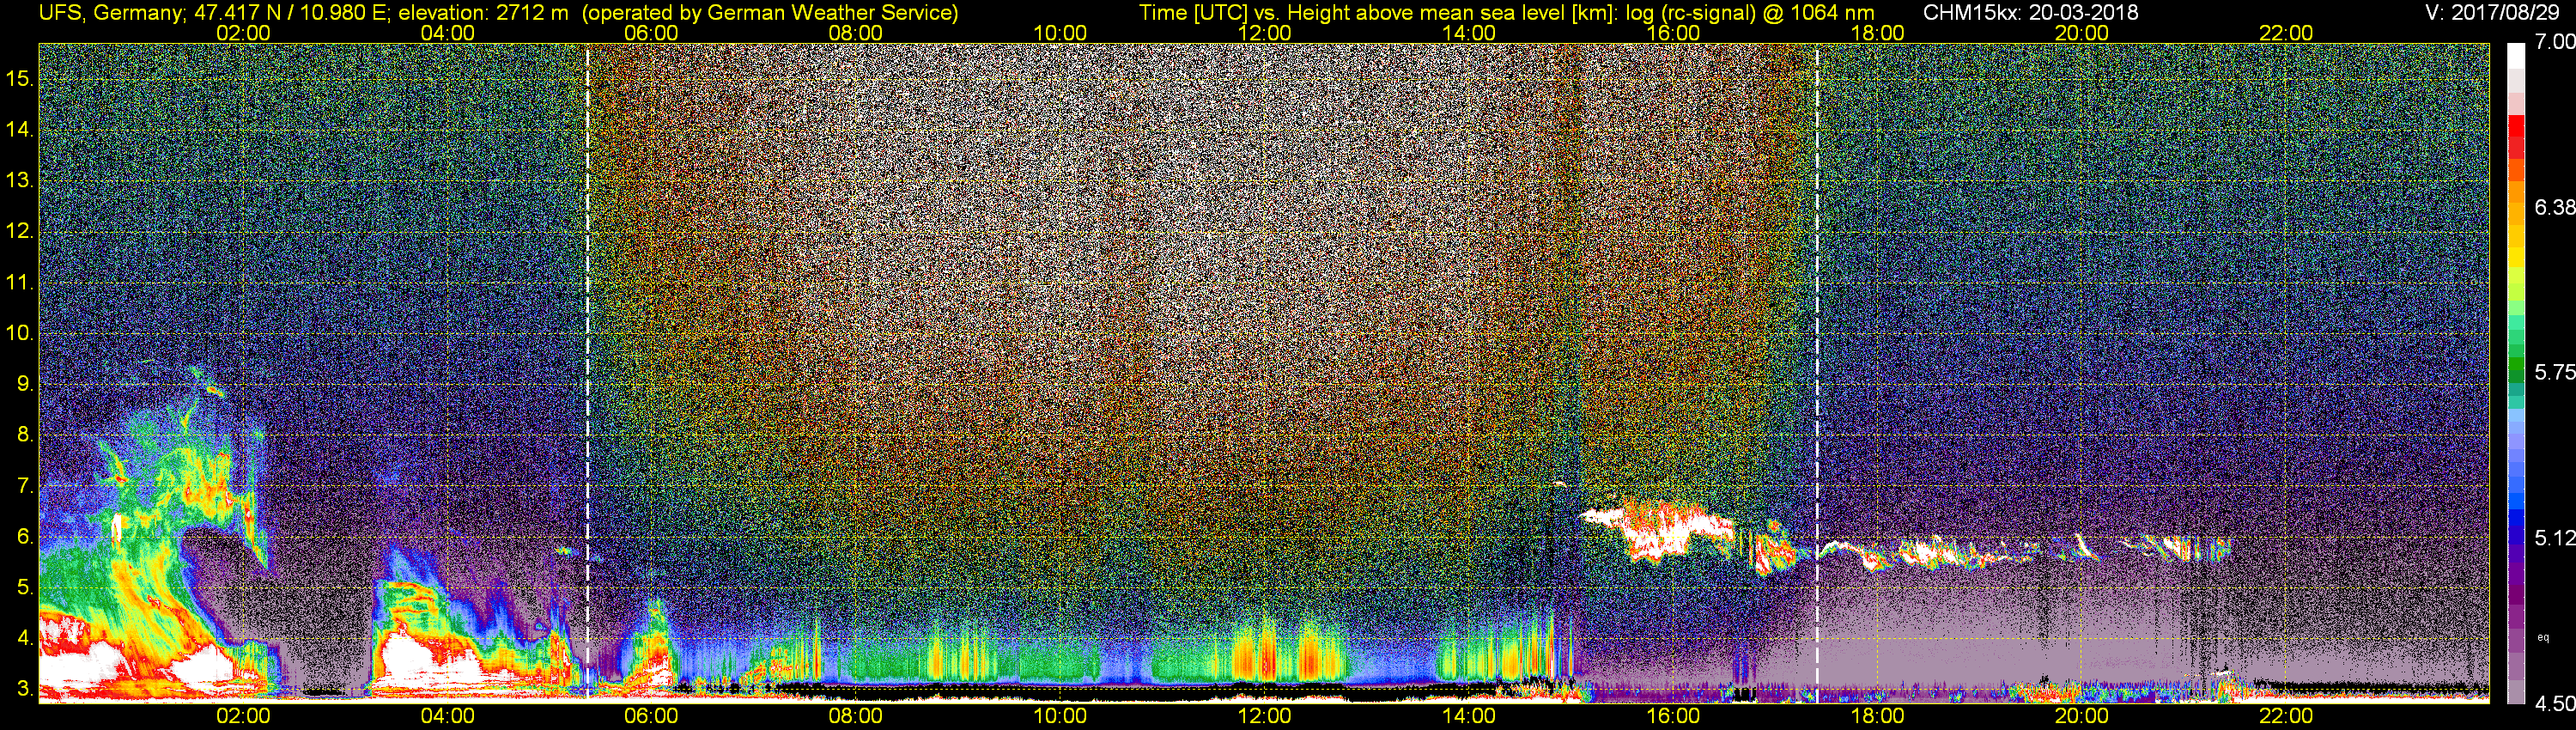Viewport: 2576px width, 730px height.
Task: Click "(operated by German Weather Service)" text
Action: [x=770, y=12]
